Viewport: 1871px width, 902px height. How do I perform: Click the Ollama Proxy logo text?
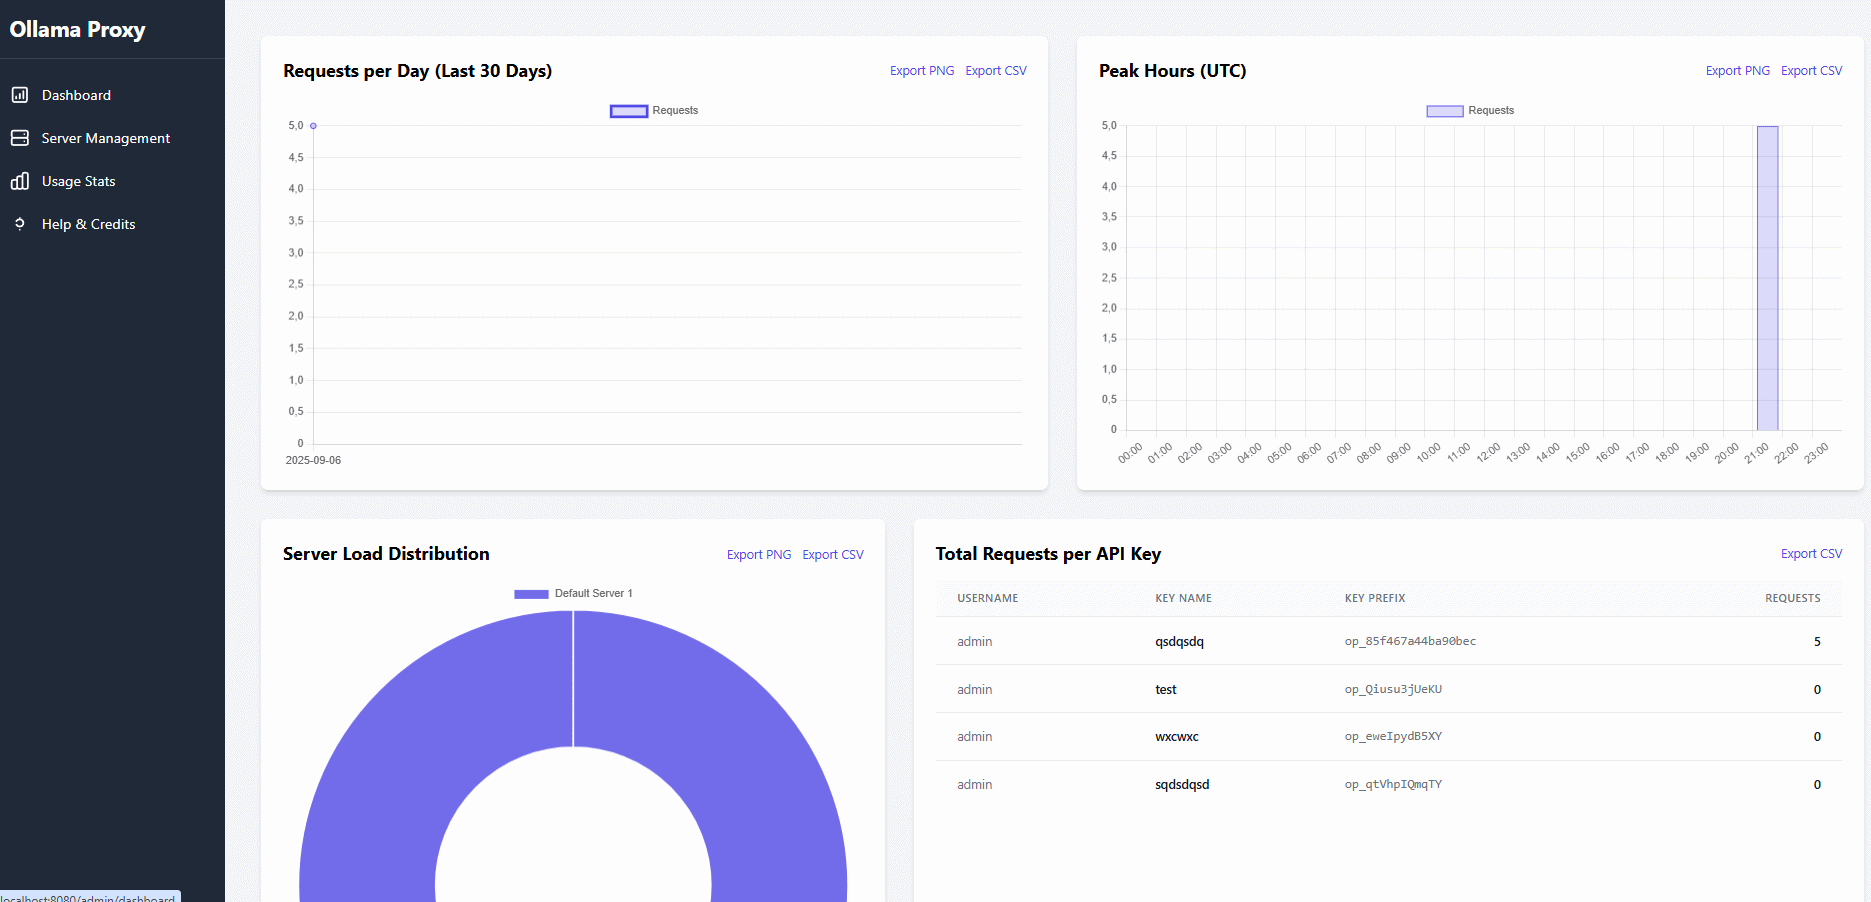click(77, 29)
